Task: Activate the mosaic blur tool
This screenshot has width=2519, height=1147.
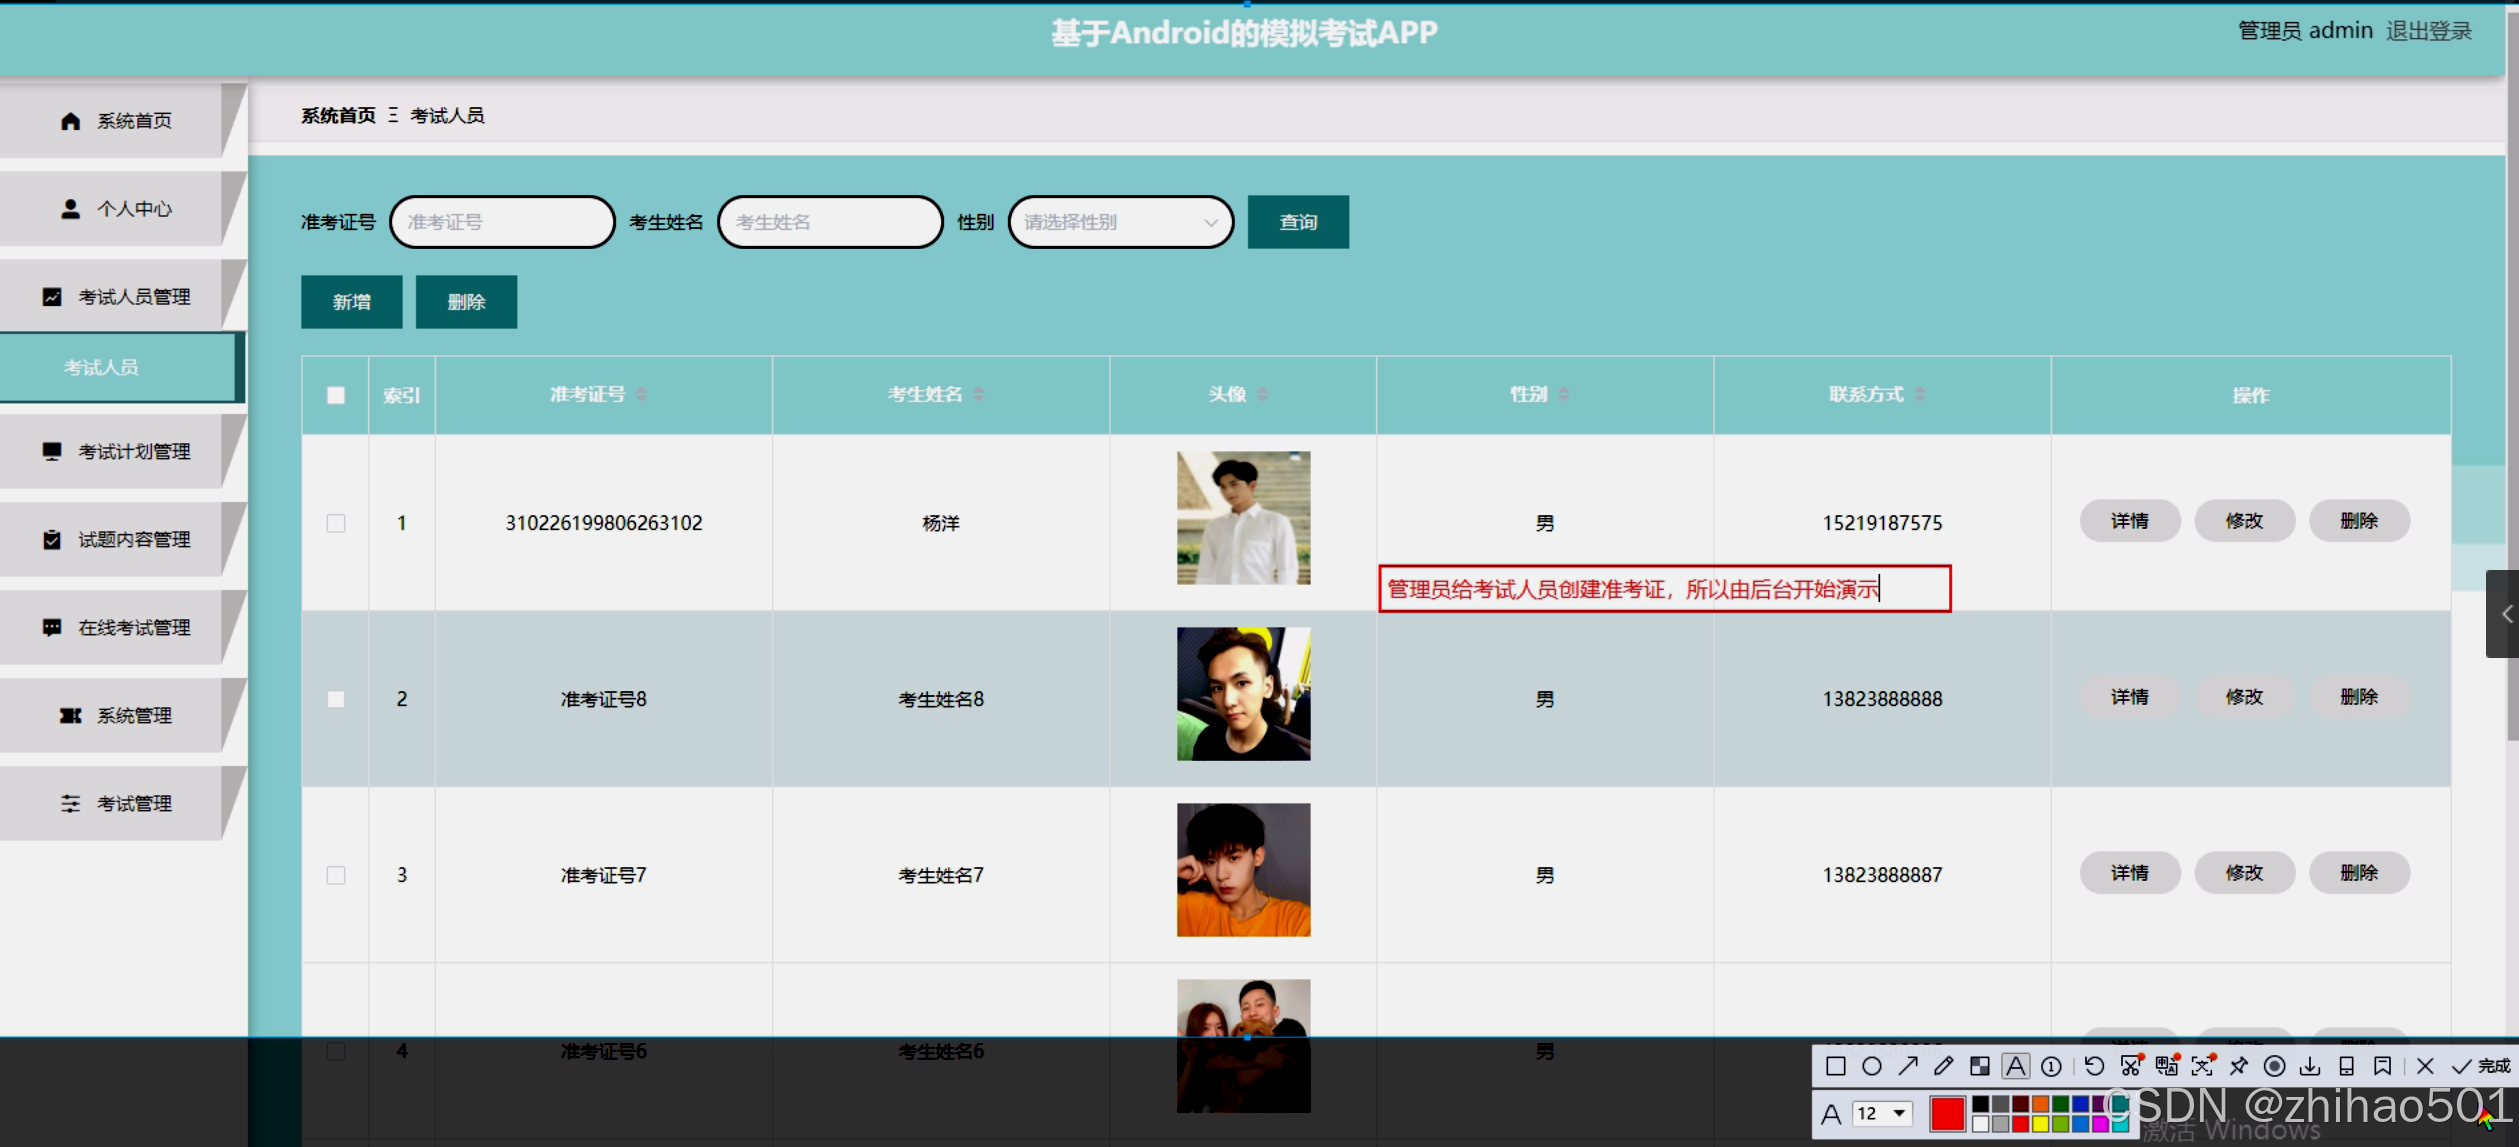Action: tap(1981, 1067)
